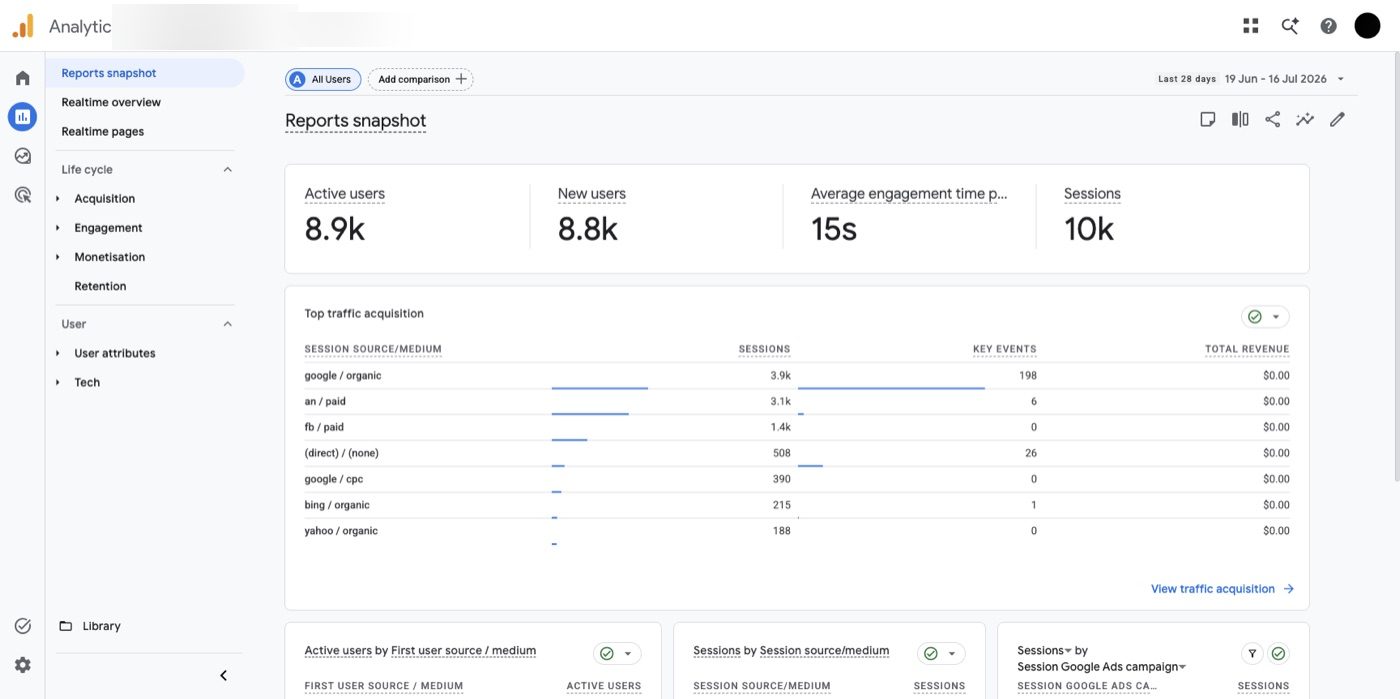Share this report icon
Image resolution: width=1400 pixels, height=699 pixels.
point(1272,120)
